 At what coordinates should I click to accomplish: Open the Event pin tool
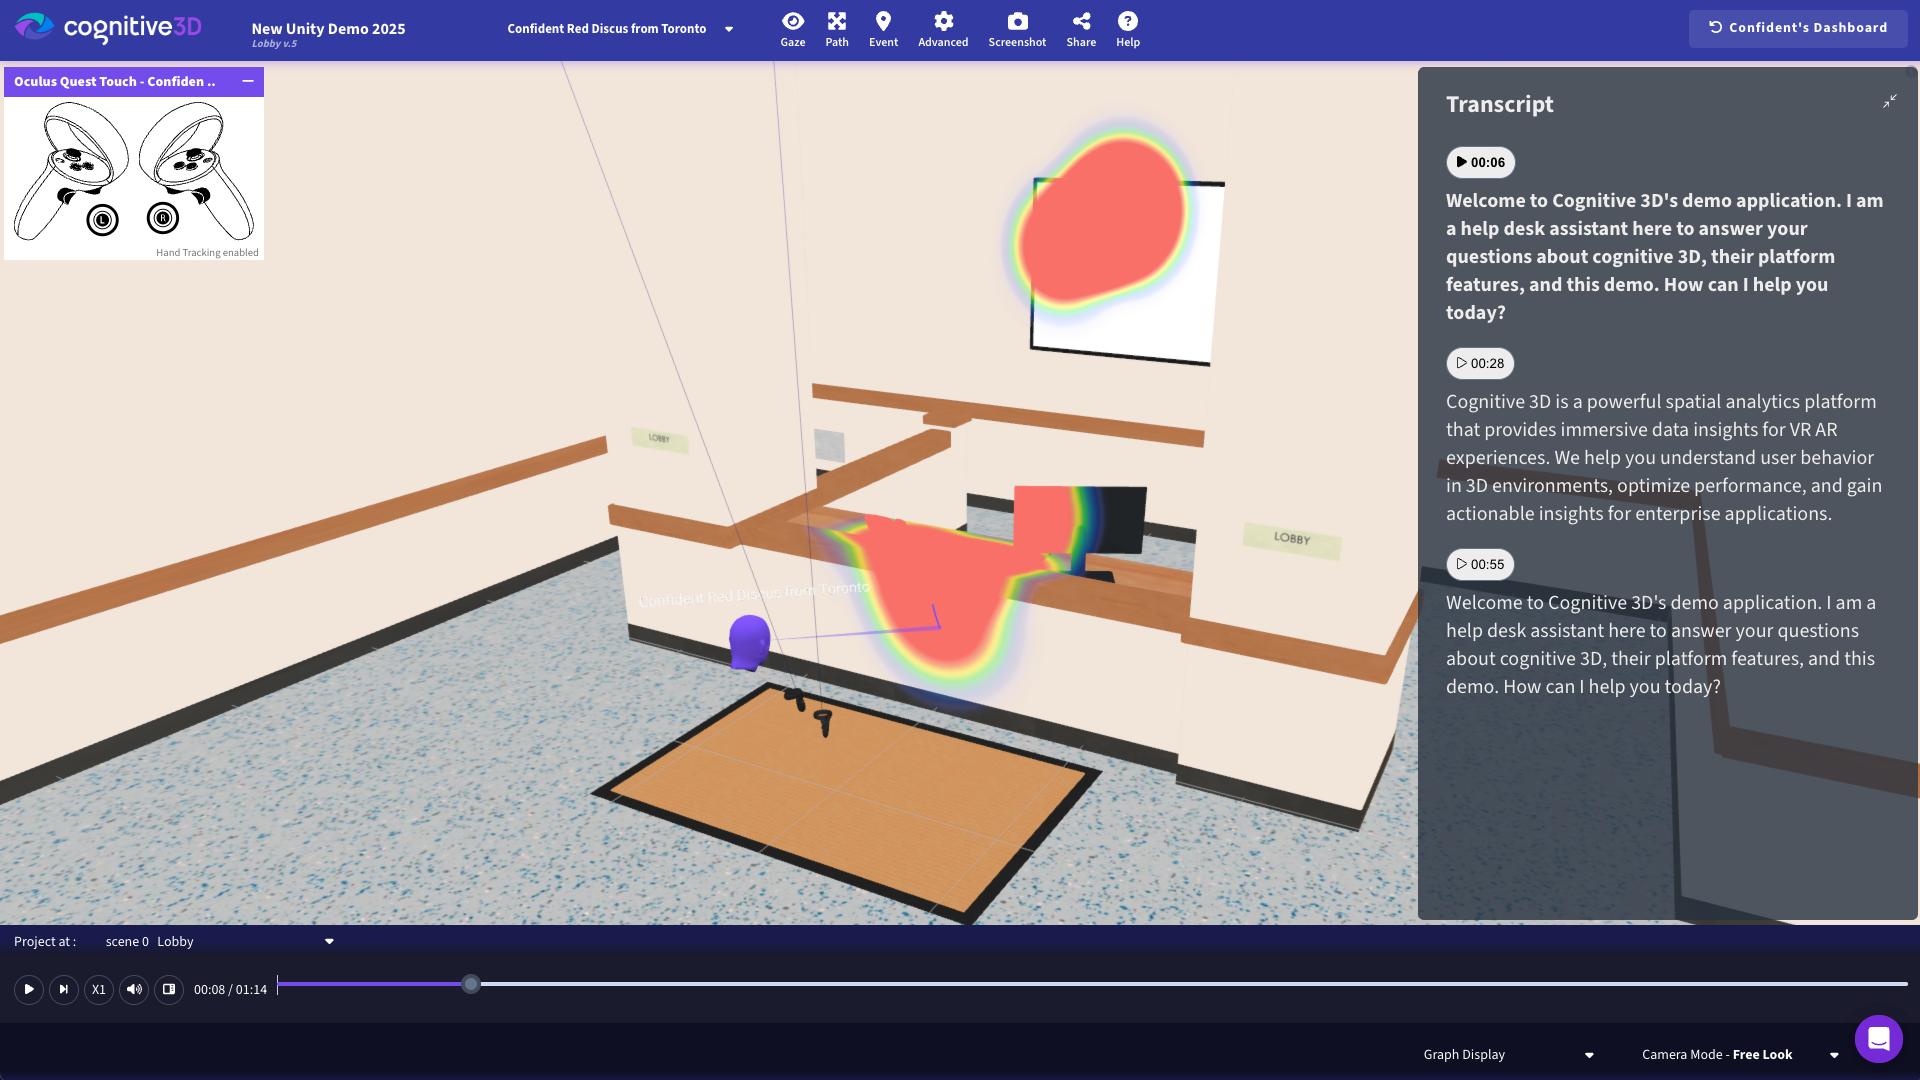pos(883,29)
